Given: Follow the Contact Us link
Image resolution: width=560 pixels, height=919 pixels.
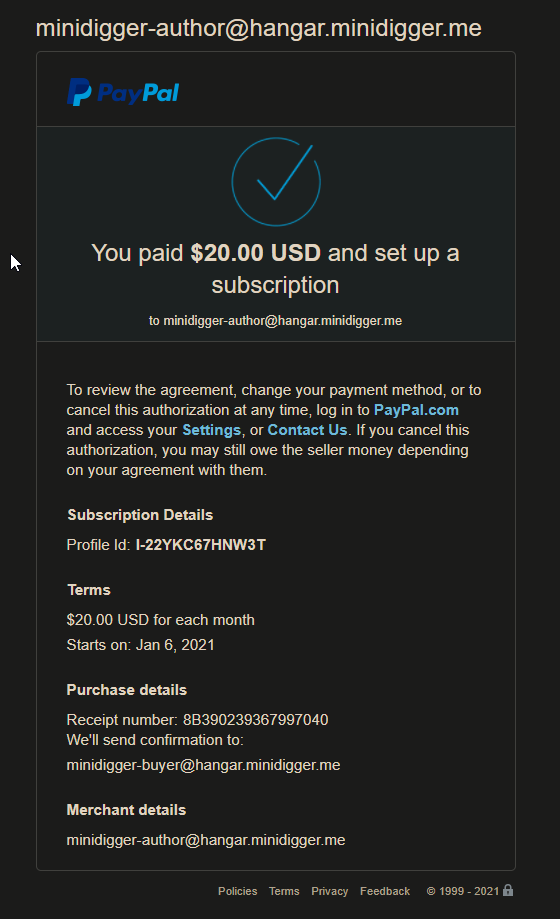Looking at the screenshot, I should [x=307, y=430].
